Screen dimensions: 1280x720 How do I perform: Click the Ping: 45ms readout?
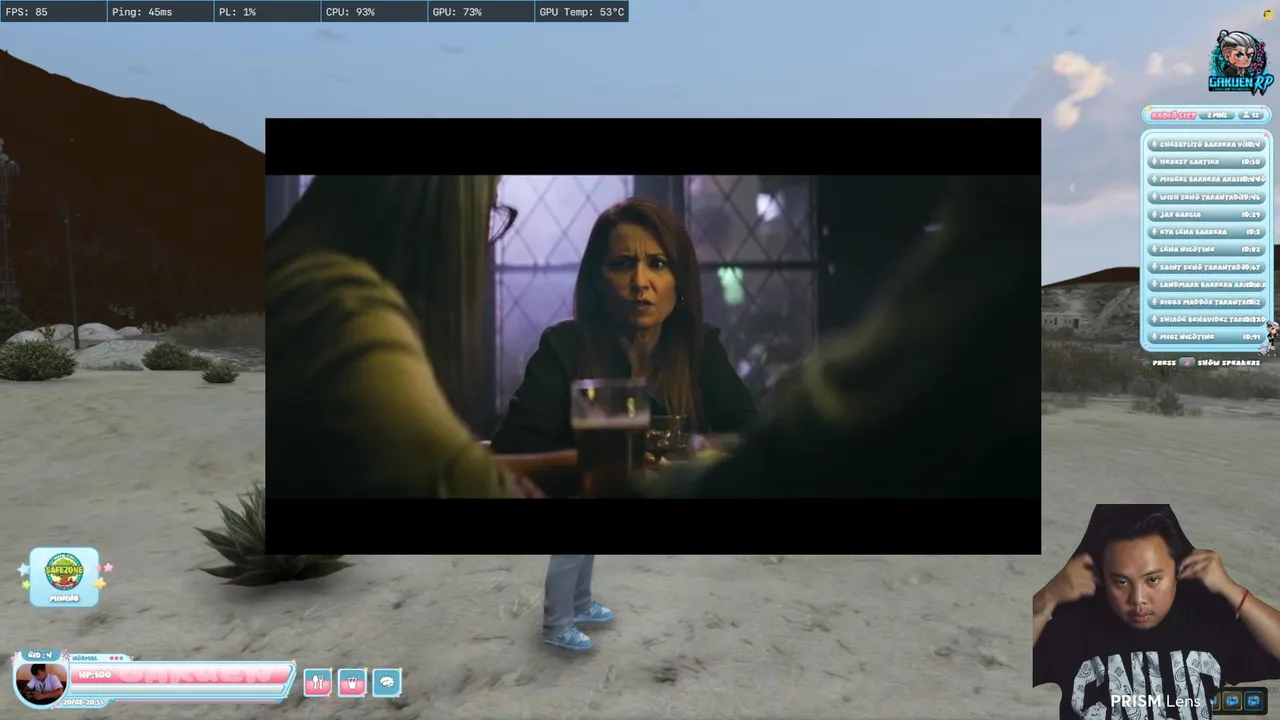160,12
